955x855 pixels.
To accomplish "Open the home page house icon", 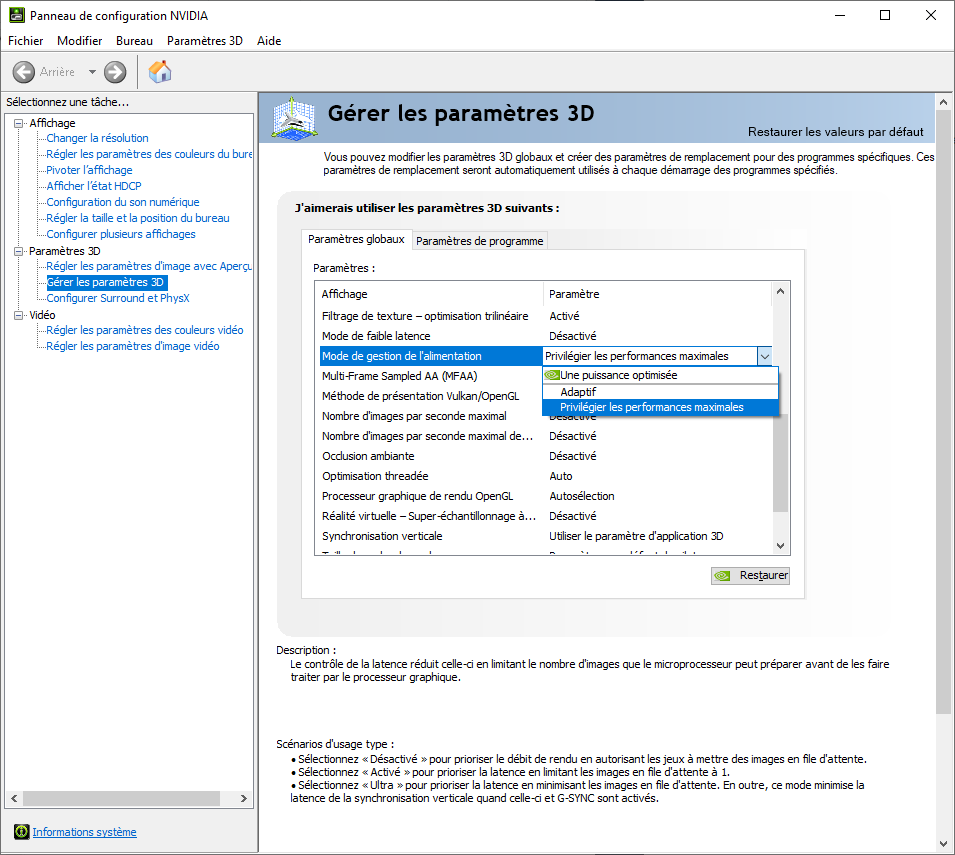I will coord(160,72).
